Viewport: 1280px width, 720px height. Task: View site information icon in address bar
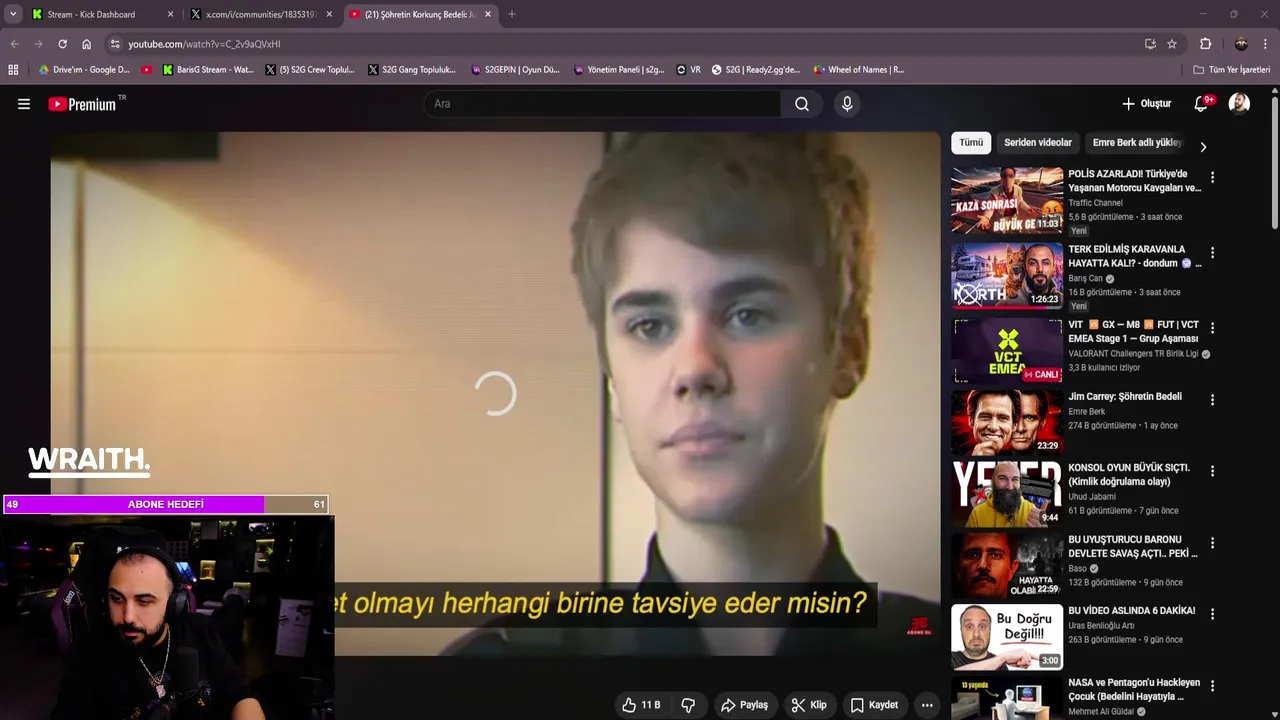[115, 44]
